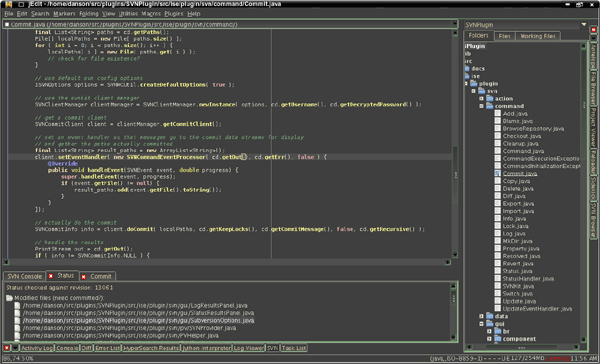The height and width of the screenshot is (364, 600).
Task: Open the SVNPlugin dockable dropdown arrow
Action: coord(584,24)
